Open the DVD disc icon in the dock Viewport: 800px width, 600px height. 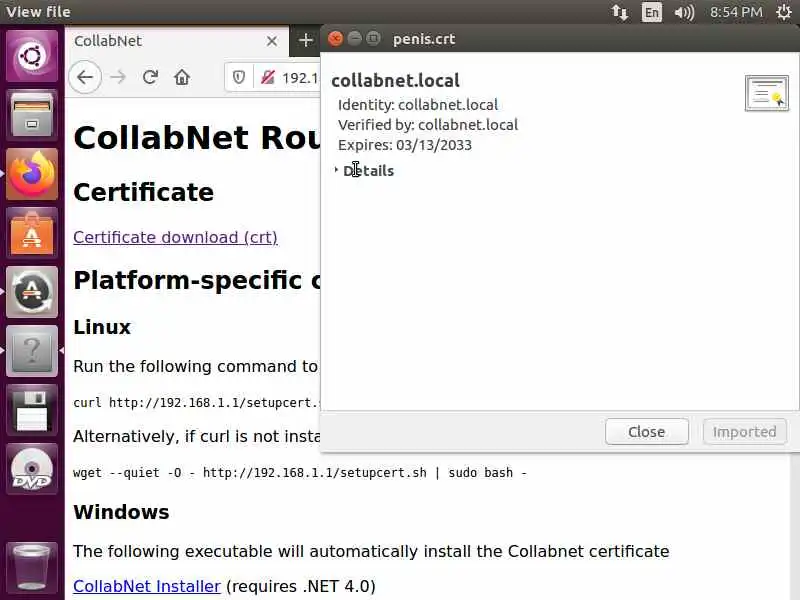pos(32,469)
